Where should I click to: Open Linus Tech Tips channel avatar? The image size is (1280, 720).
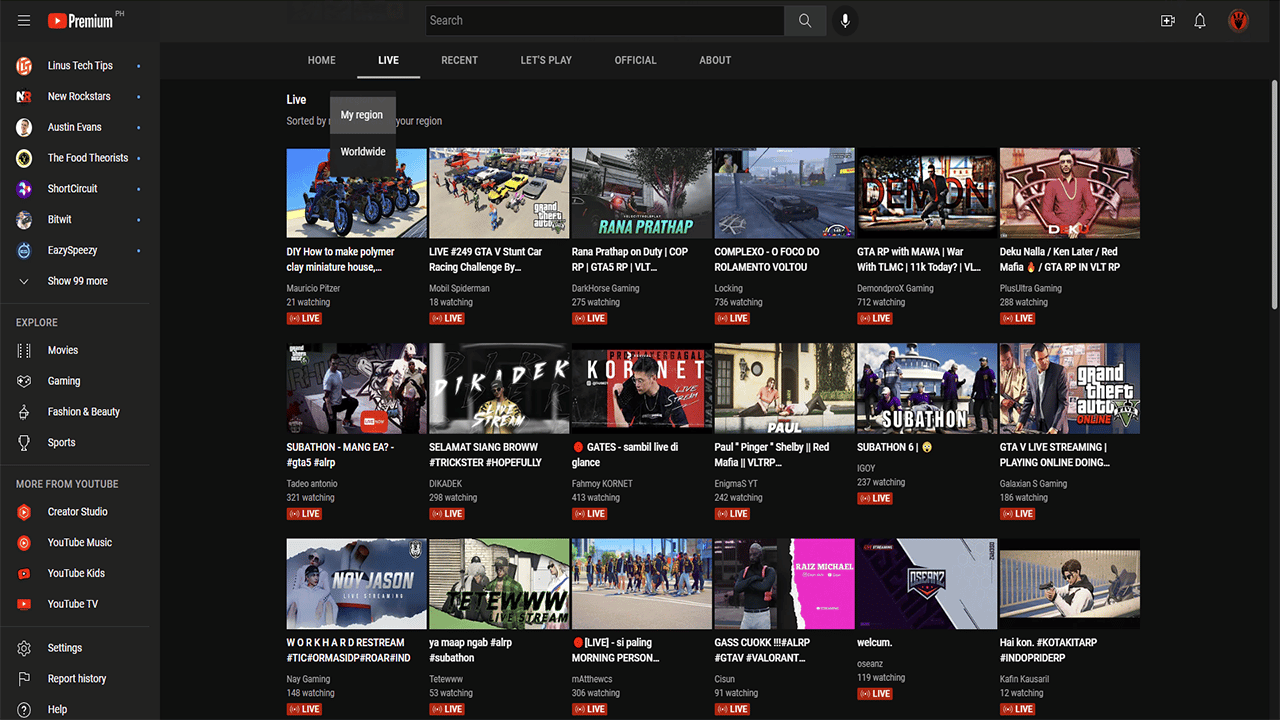coord(24,66)
